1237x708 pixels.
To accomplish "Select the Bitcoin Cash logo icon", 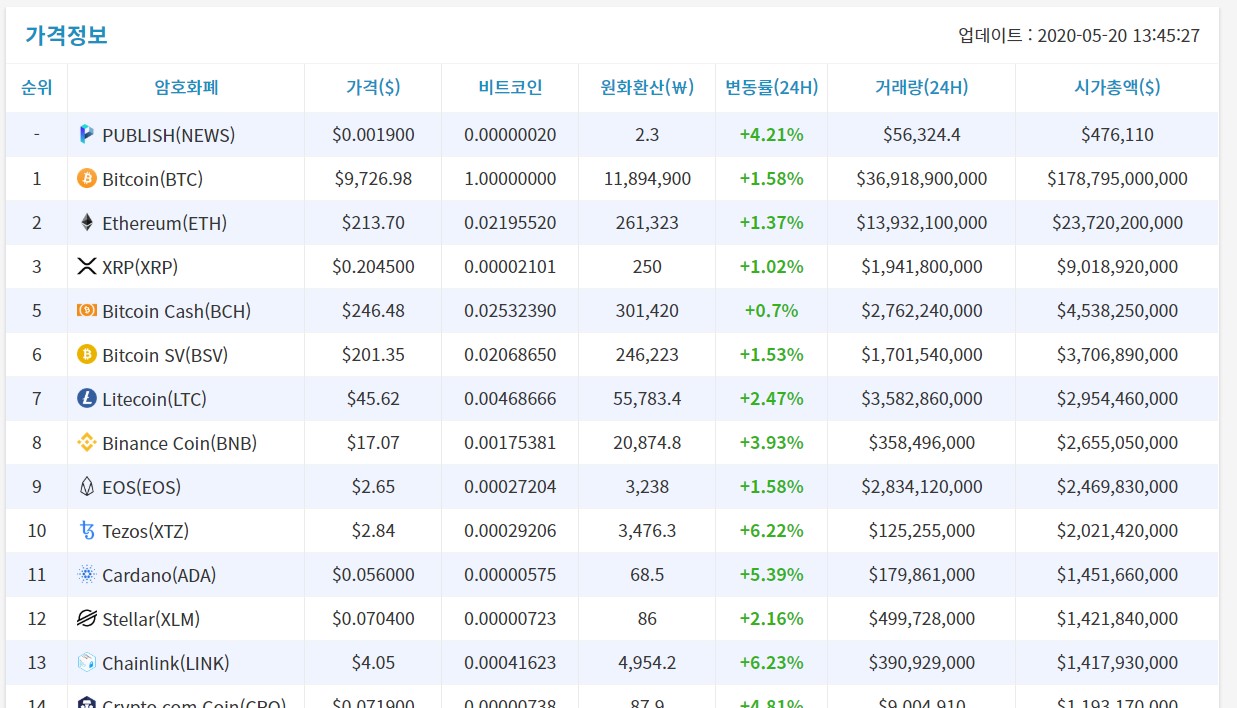I will click(87, 310).
